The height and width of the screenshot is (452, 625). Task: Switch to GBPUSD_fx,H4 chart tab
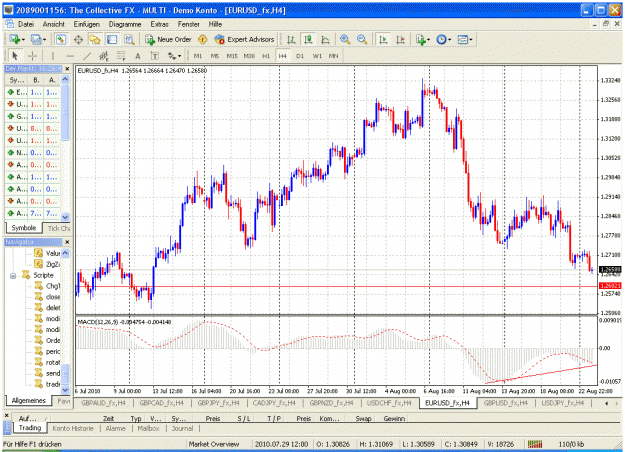pyautogui.click(x=505, y=403)
